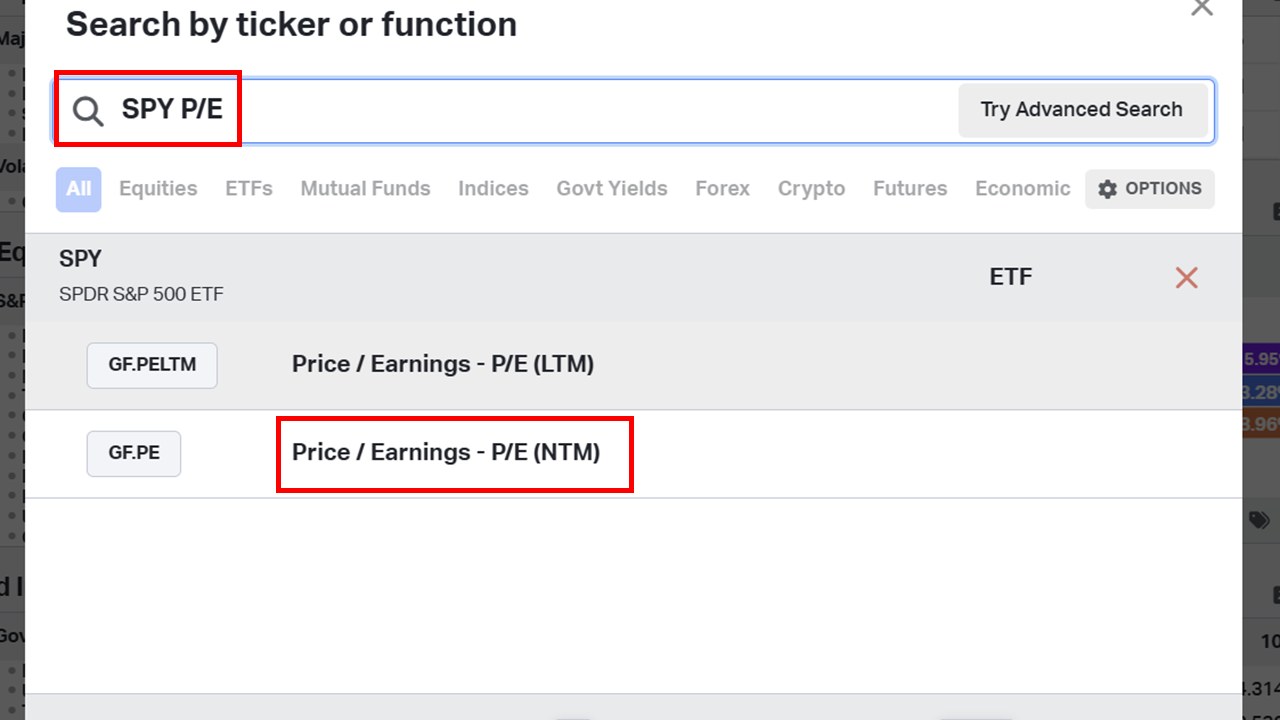Open Try Advanced Search
The height and width of the screenshot is (720, 1280).
[1081, 110]
